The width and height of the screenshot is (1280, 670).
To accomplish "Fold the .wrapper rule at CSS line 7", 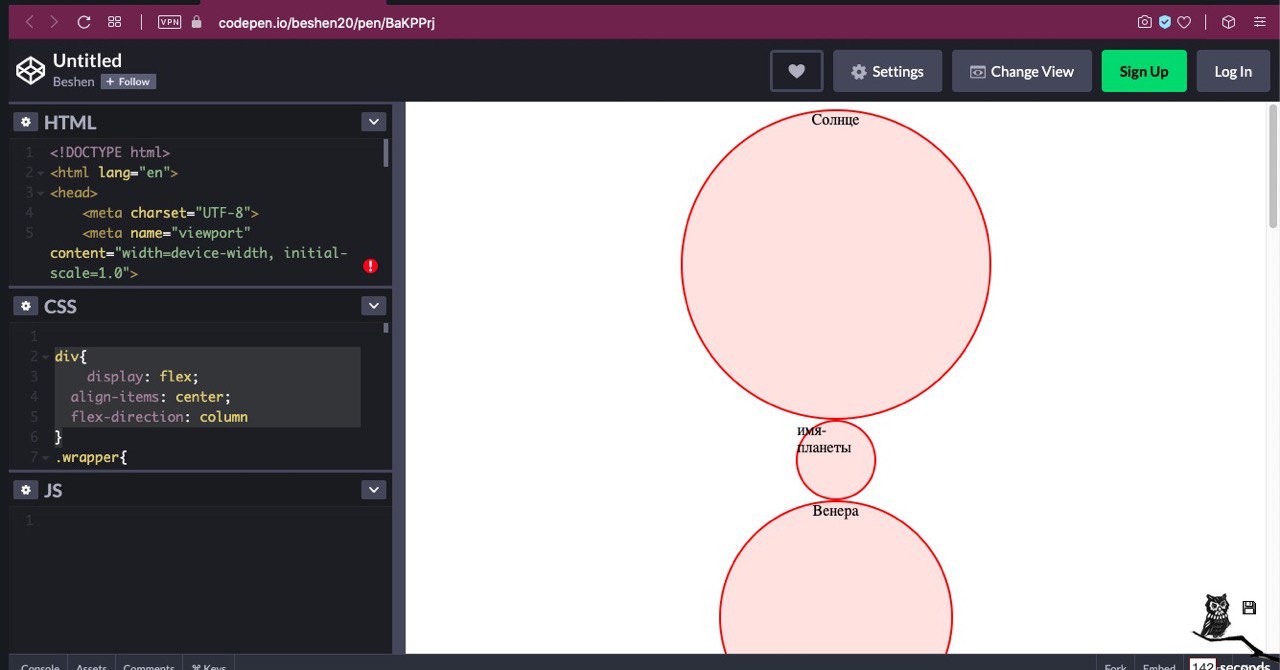I will tap(45, 457).
